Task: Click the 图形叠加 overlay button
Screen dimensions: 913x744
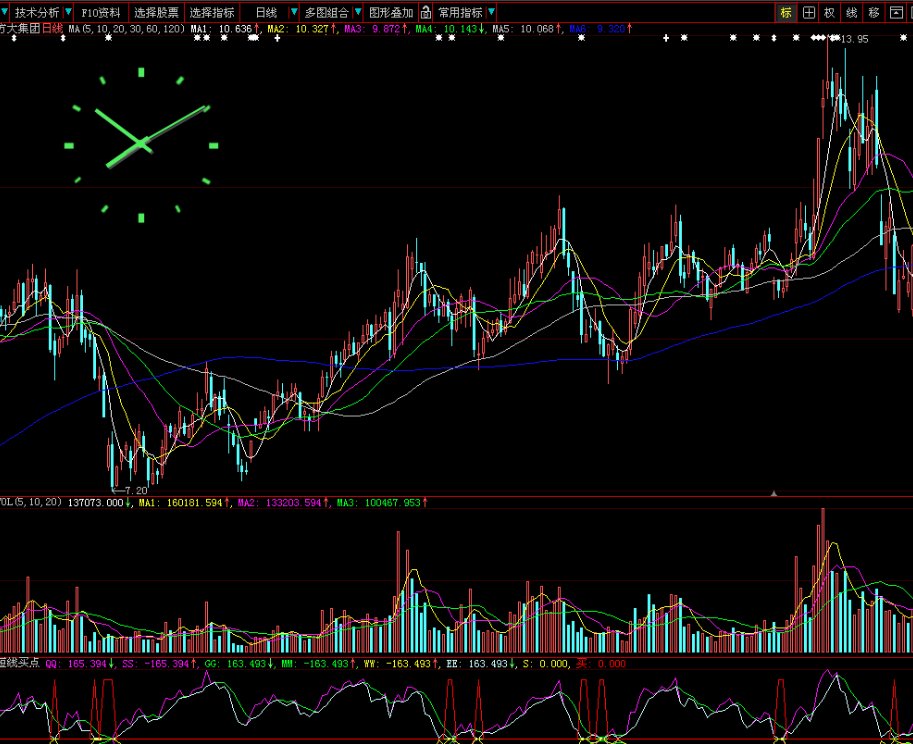Action: [x=391, y=13]
